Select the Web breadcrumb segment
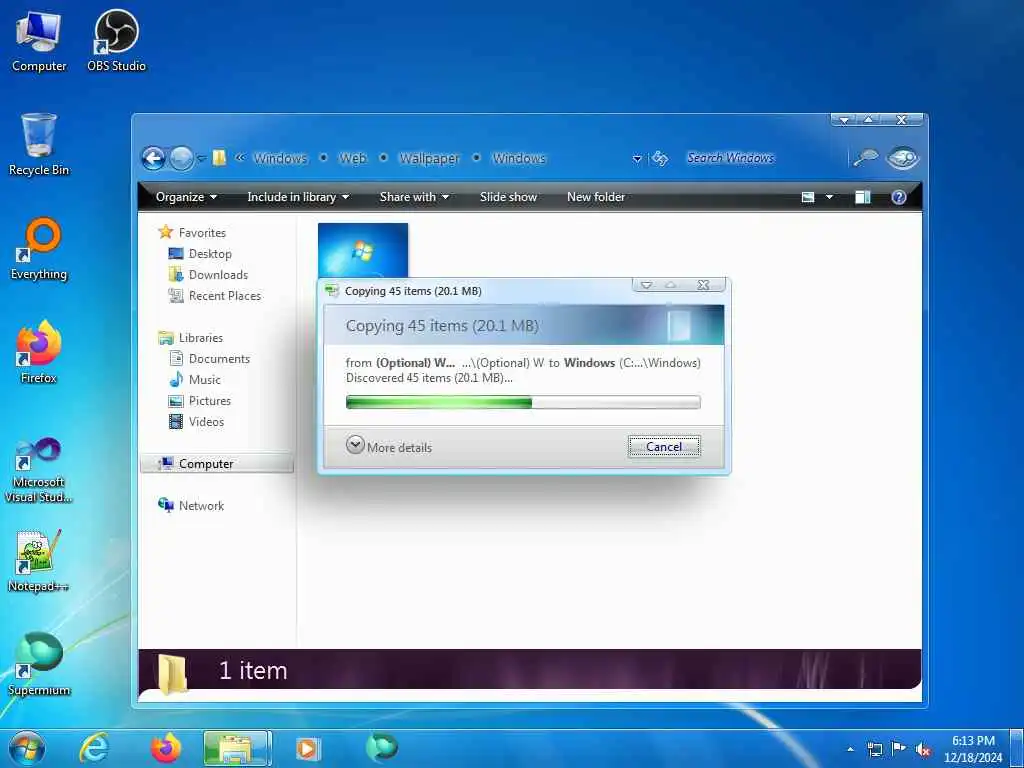Screen dimensions: 1024x768 pyautogui.click(x=352, y=159)
